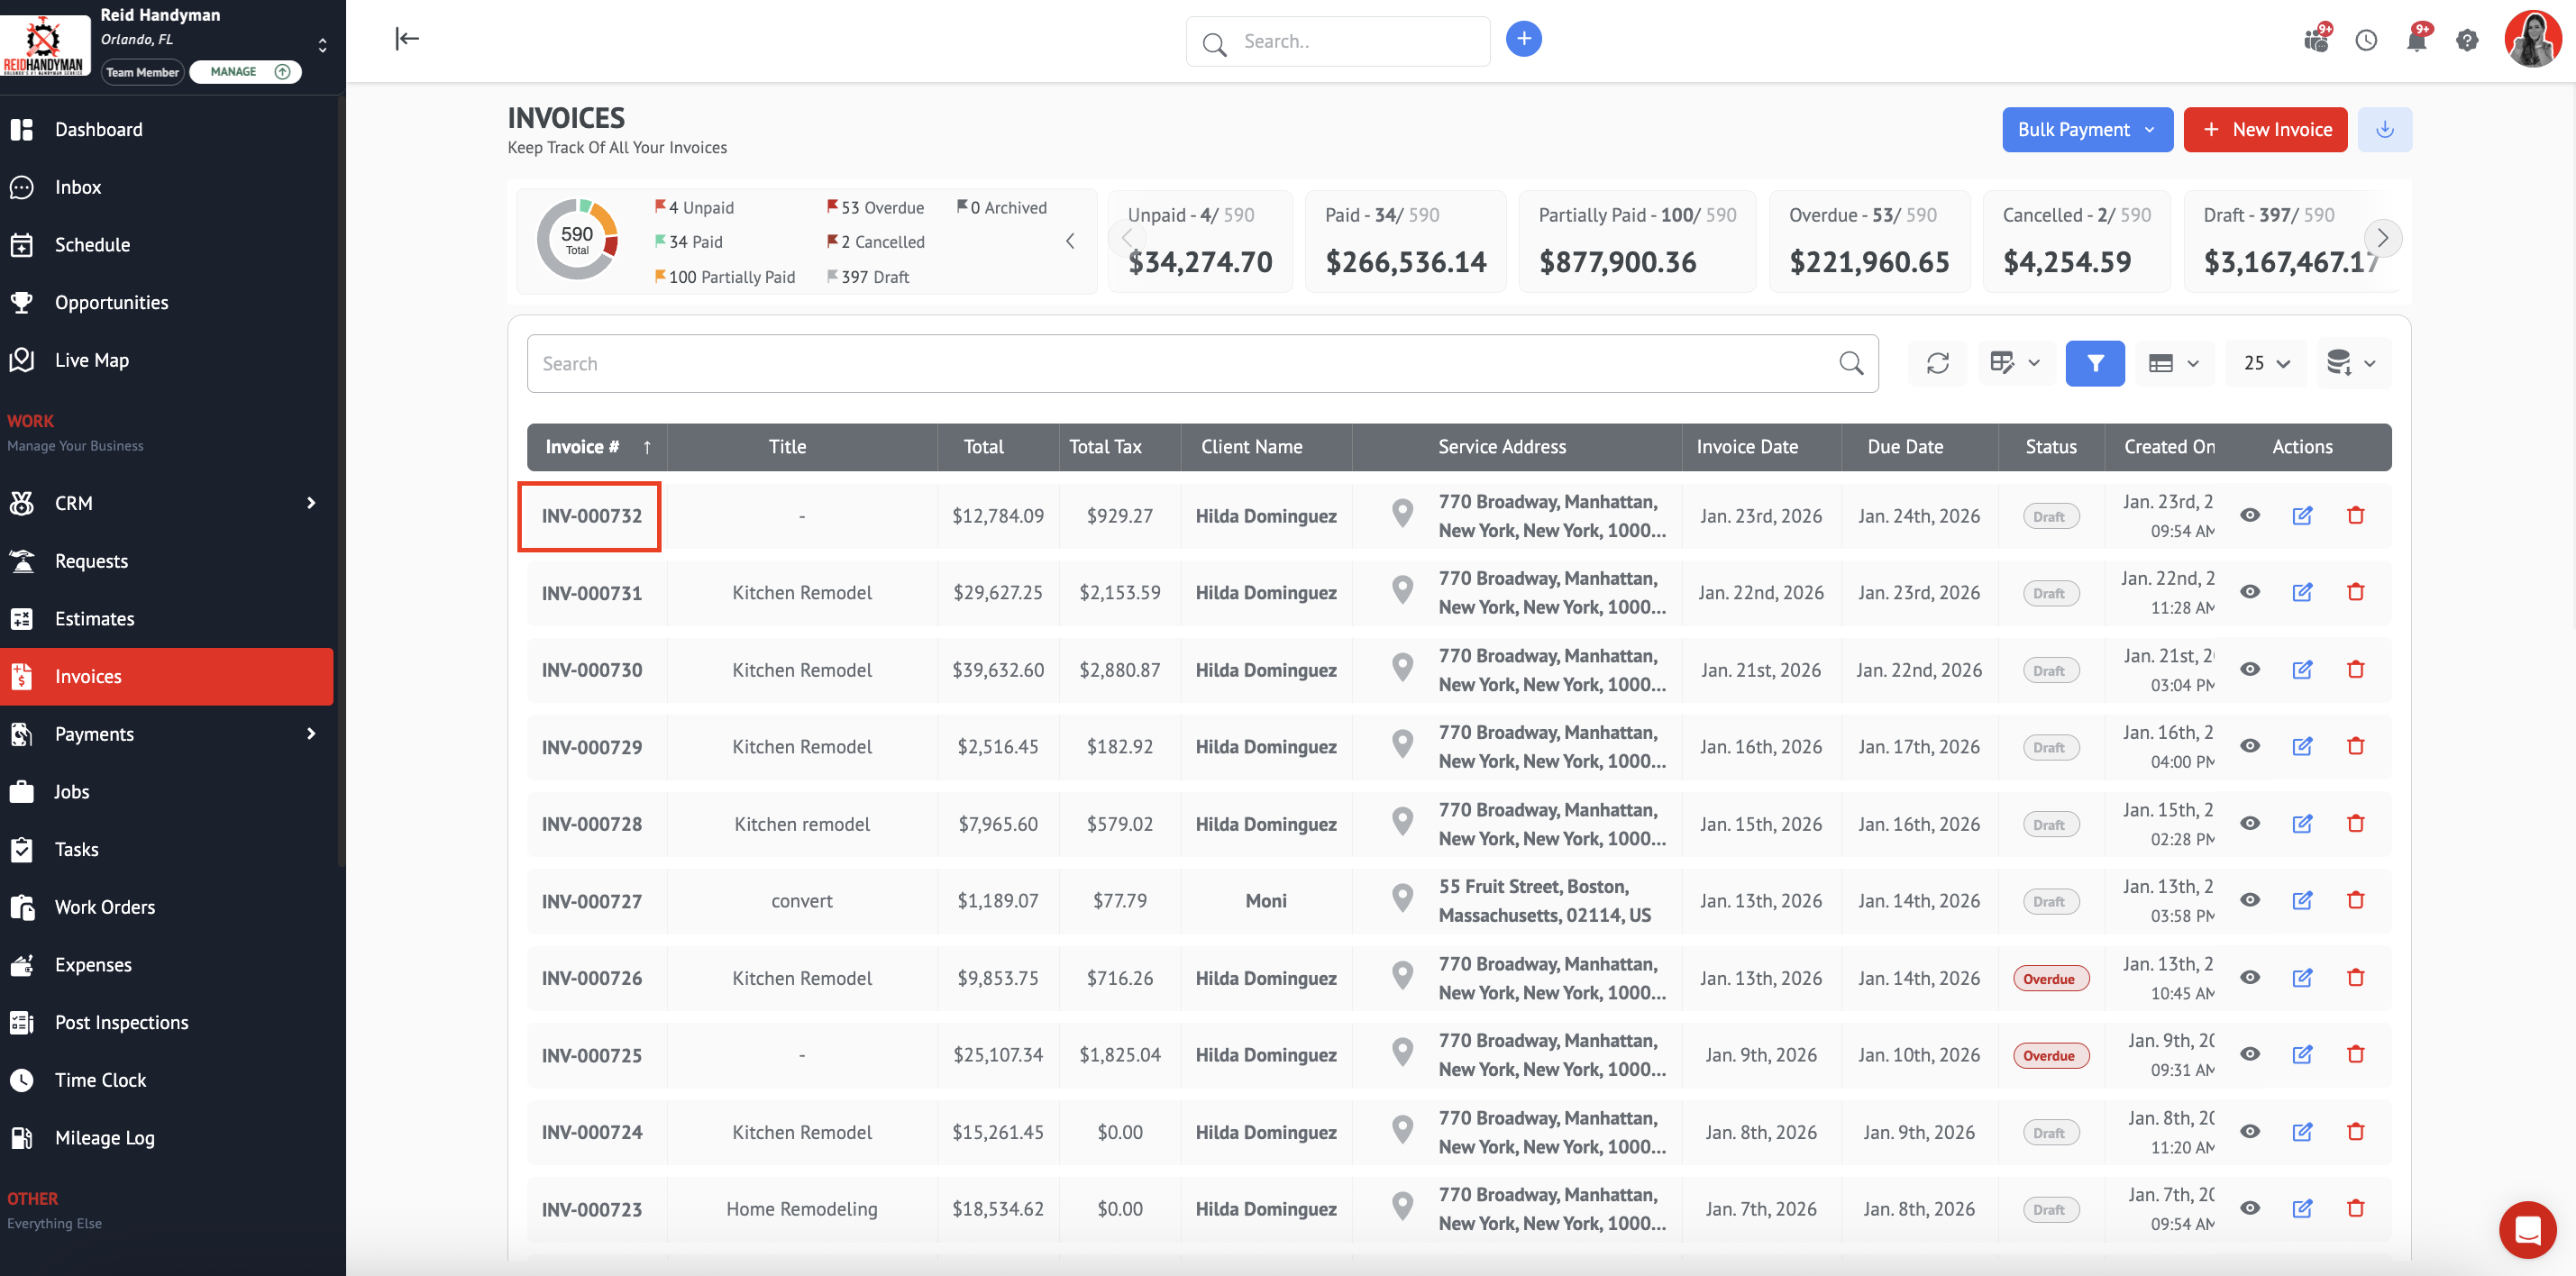Open the 25 rows-per-page dropdown
Screen dimensions: 2576x1276
pos(2265,363)
